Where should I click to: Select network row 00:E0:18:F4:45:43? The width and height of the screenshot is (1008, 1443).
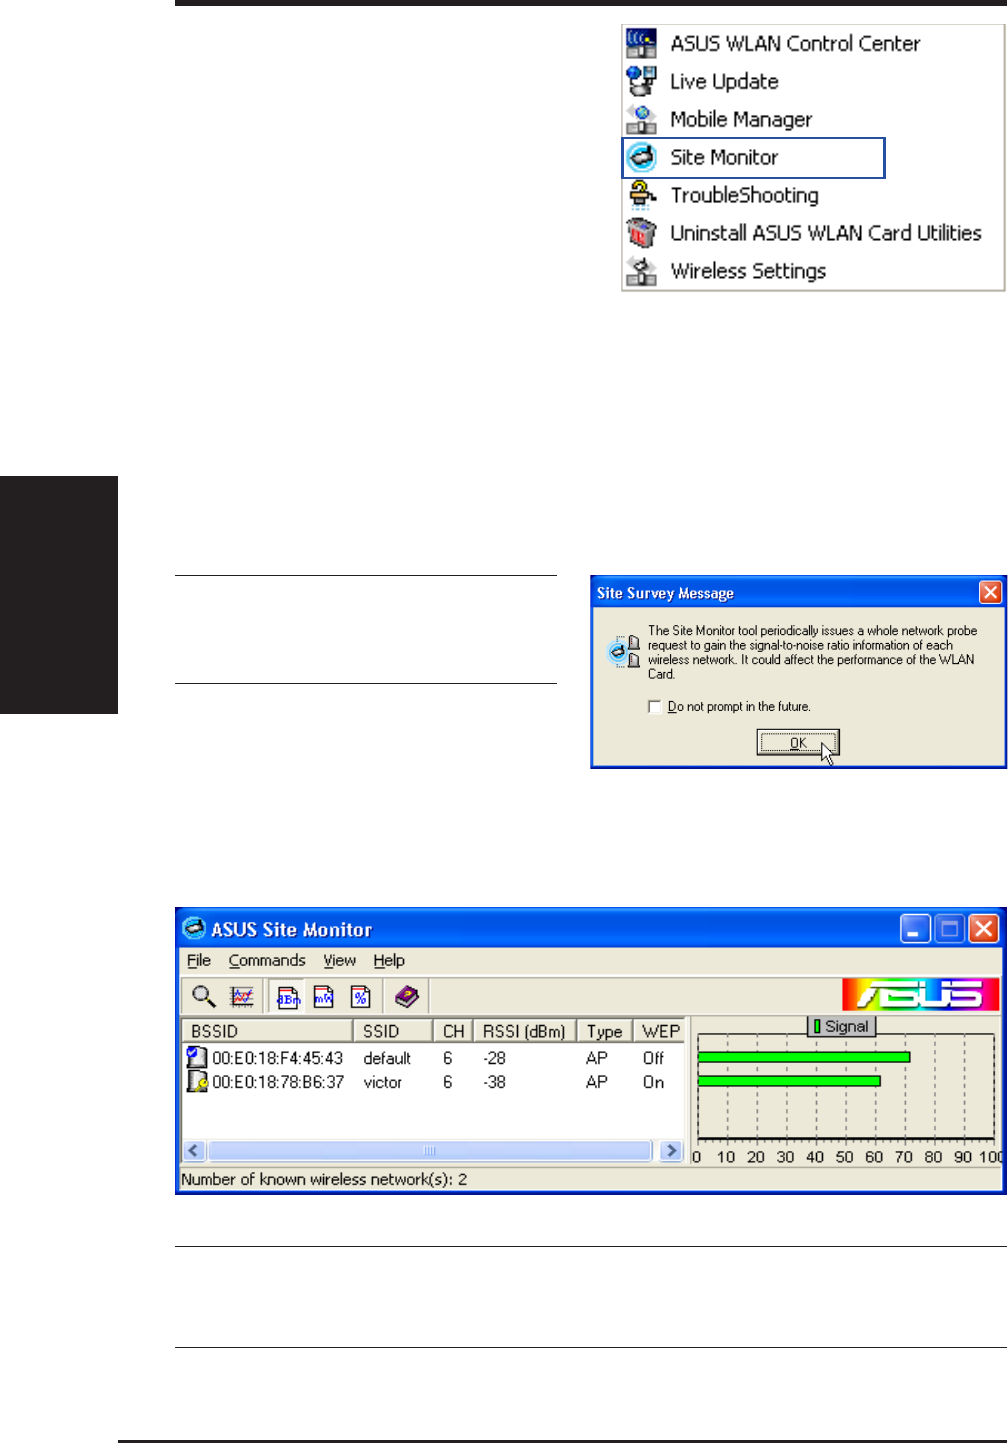434,1058
